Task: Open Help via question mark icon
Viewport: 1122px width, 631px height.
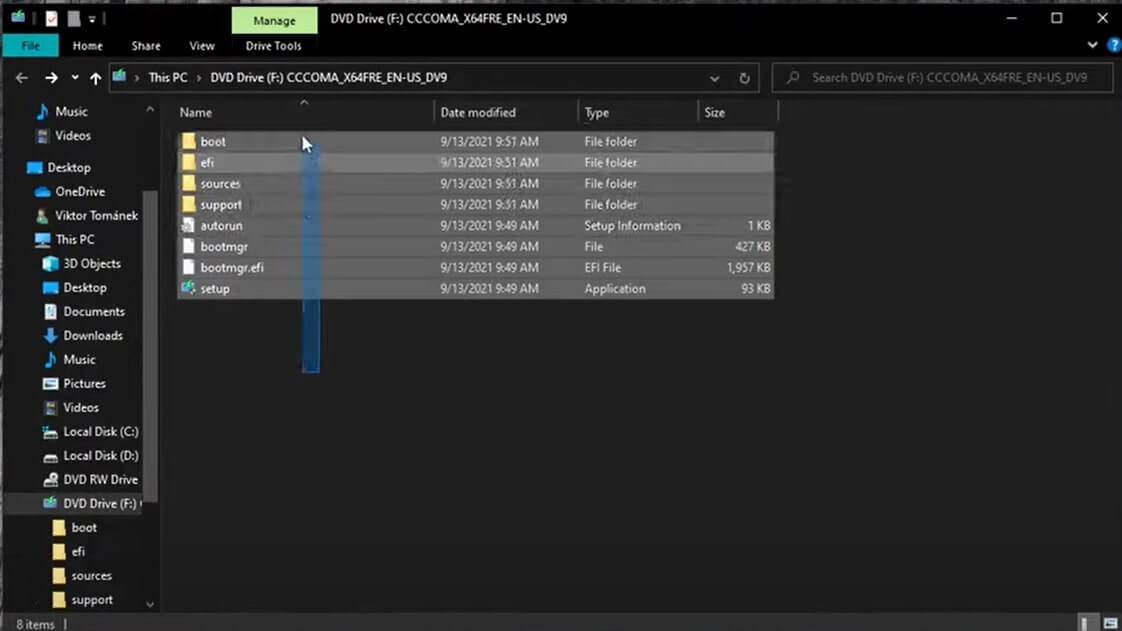Action: coord(1114,45)
